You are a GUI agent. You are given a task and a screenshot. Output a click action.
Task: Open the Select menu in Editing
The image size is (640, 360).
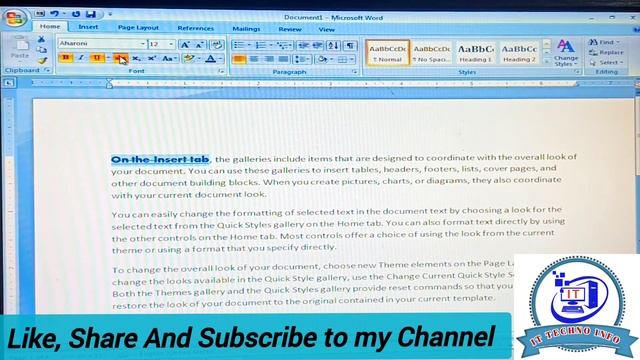pos(607,62)
